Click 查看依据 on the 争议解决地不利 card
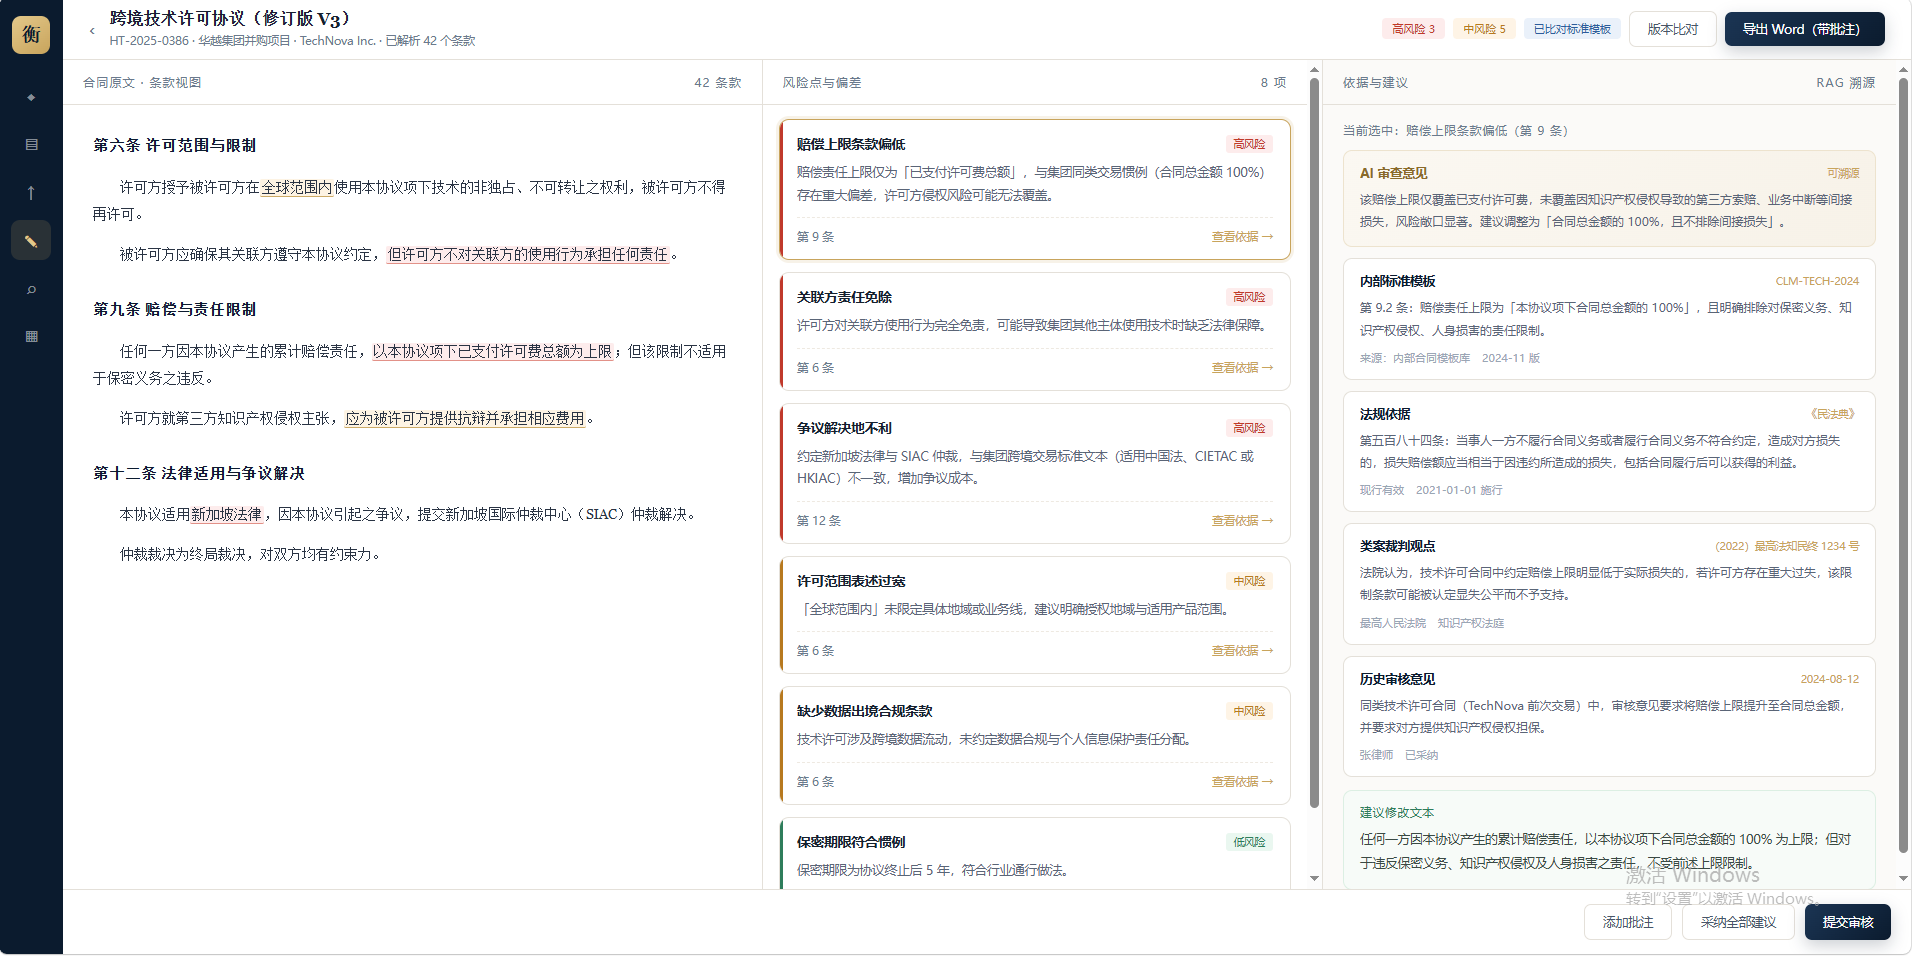 (1242, 521)
